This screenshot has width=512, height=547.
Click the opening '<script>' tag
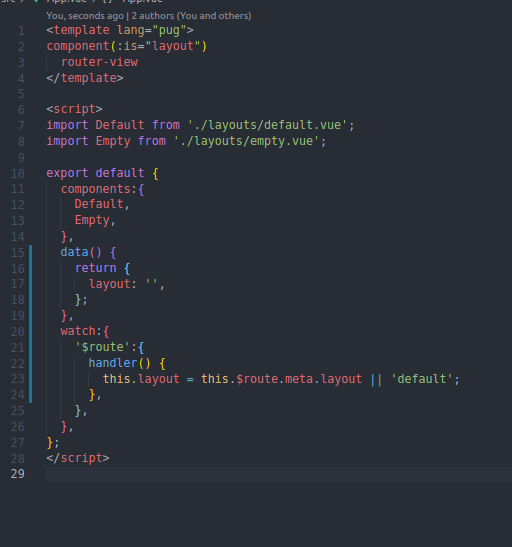pyautogui.click(x=74, y=109)
